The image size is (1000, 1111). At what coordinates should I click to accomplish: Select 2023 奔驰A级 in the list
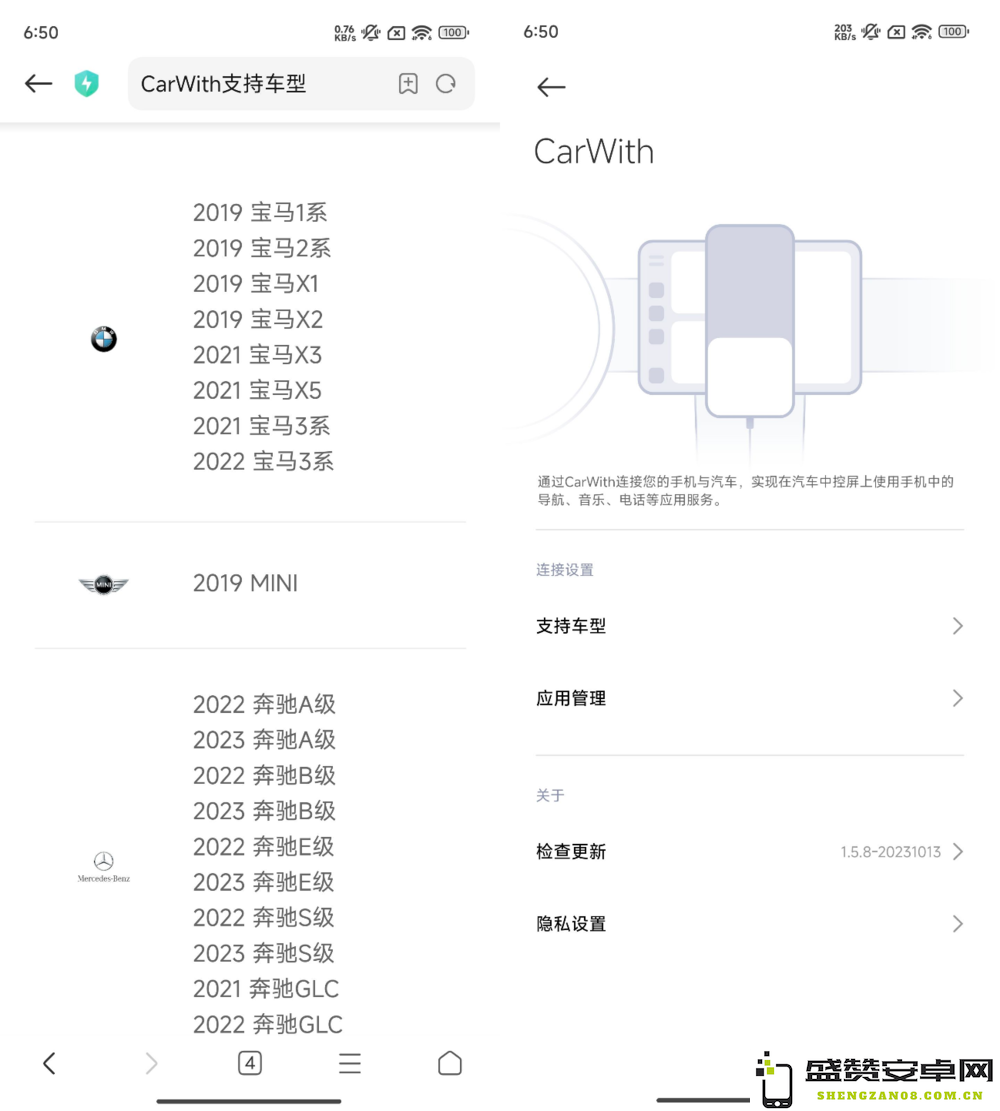pyautogui.click(x=264, y=740)
